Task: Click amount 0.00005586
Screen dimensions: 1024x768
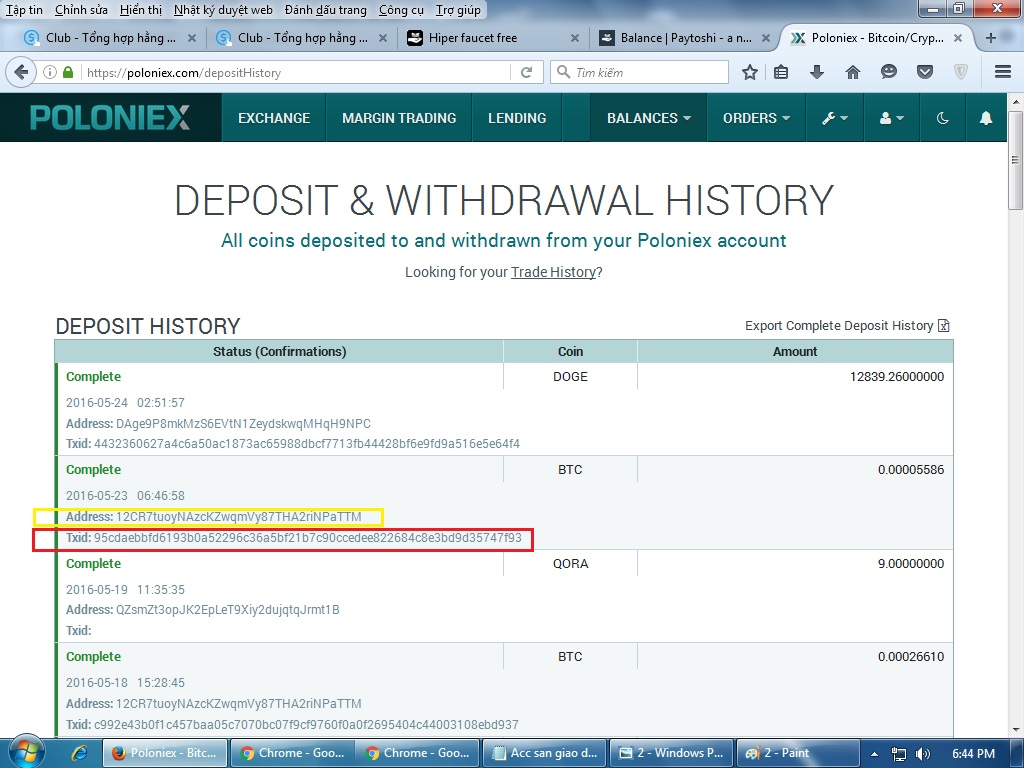Action: [x=910, y=470]
